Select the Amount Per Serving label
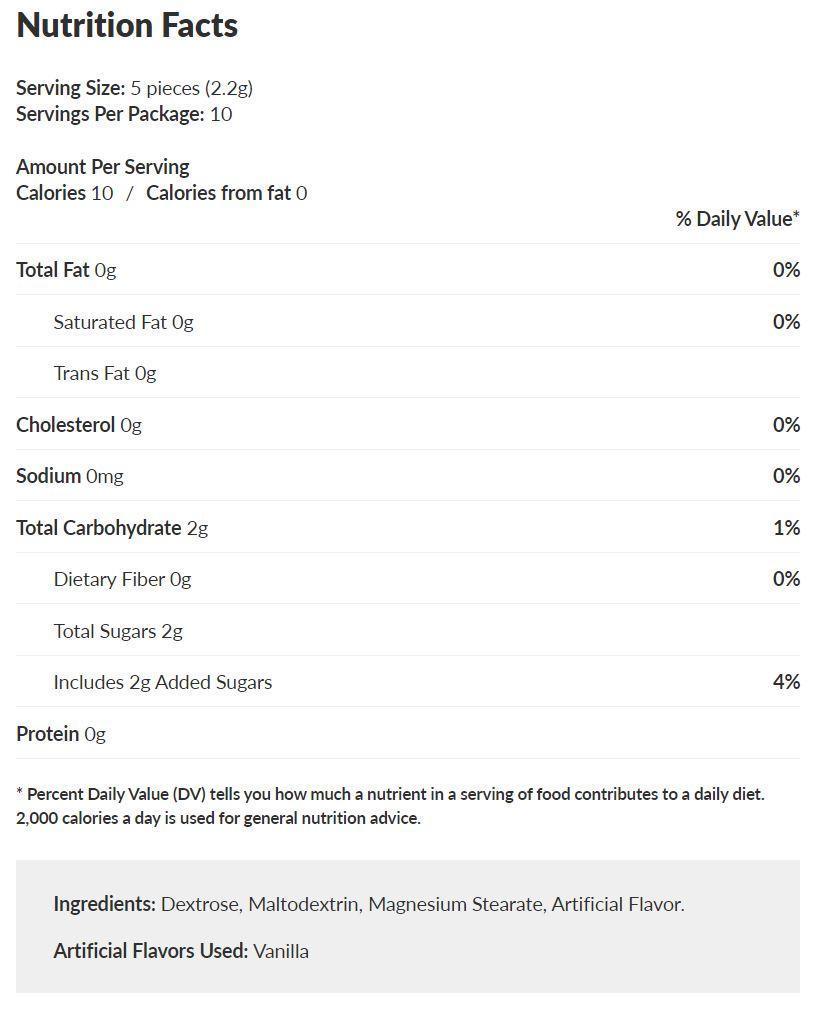Image resolution: width=822 pixels, height=1009 pixels. [102, 167]
